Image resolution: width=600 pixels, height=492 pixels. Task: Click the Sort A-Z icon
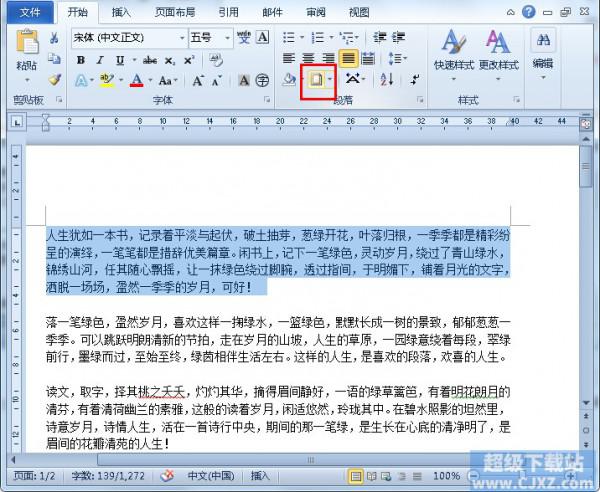387,80
